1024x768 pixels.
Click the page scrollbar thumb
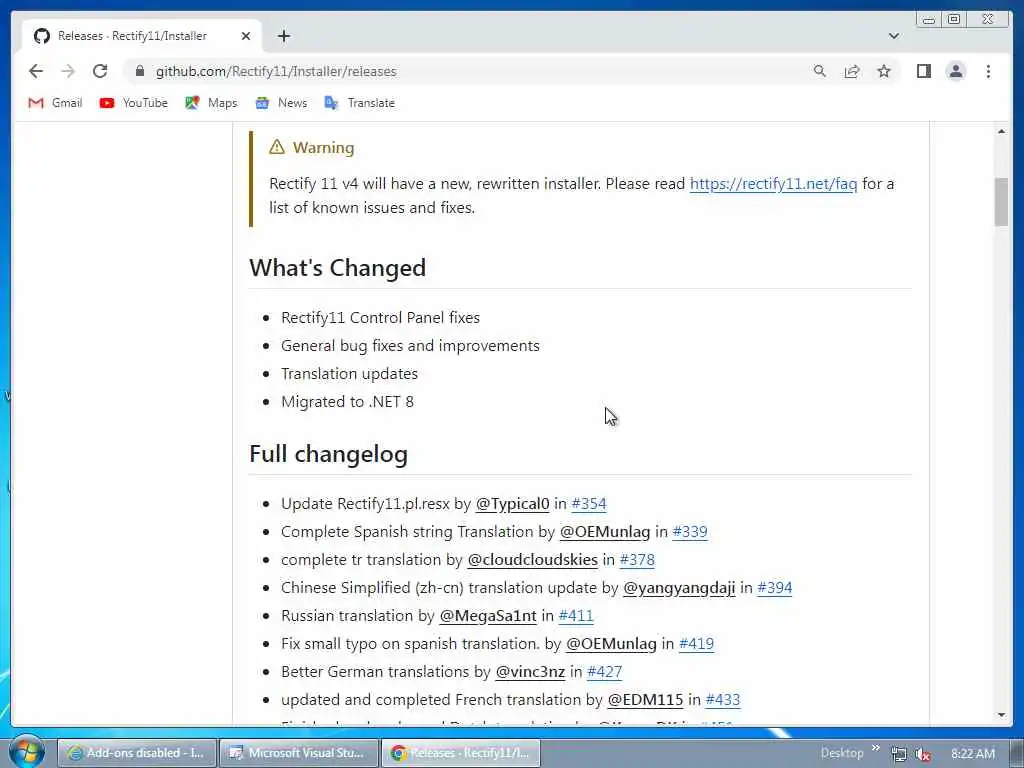(1001, 202)
